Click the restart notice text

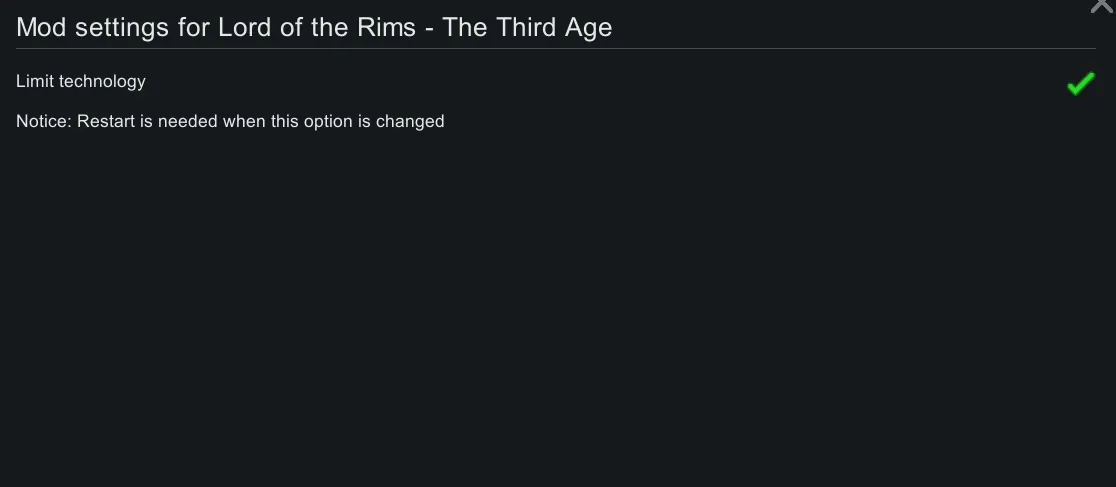pos(230,122)
